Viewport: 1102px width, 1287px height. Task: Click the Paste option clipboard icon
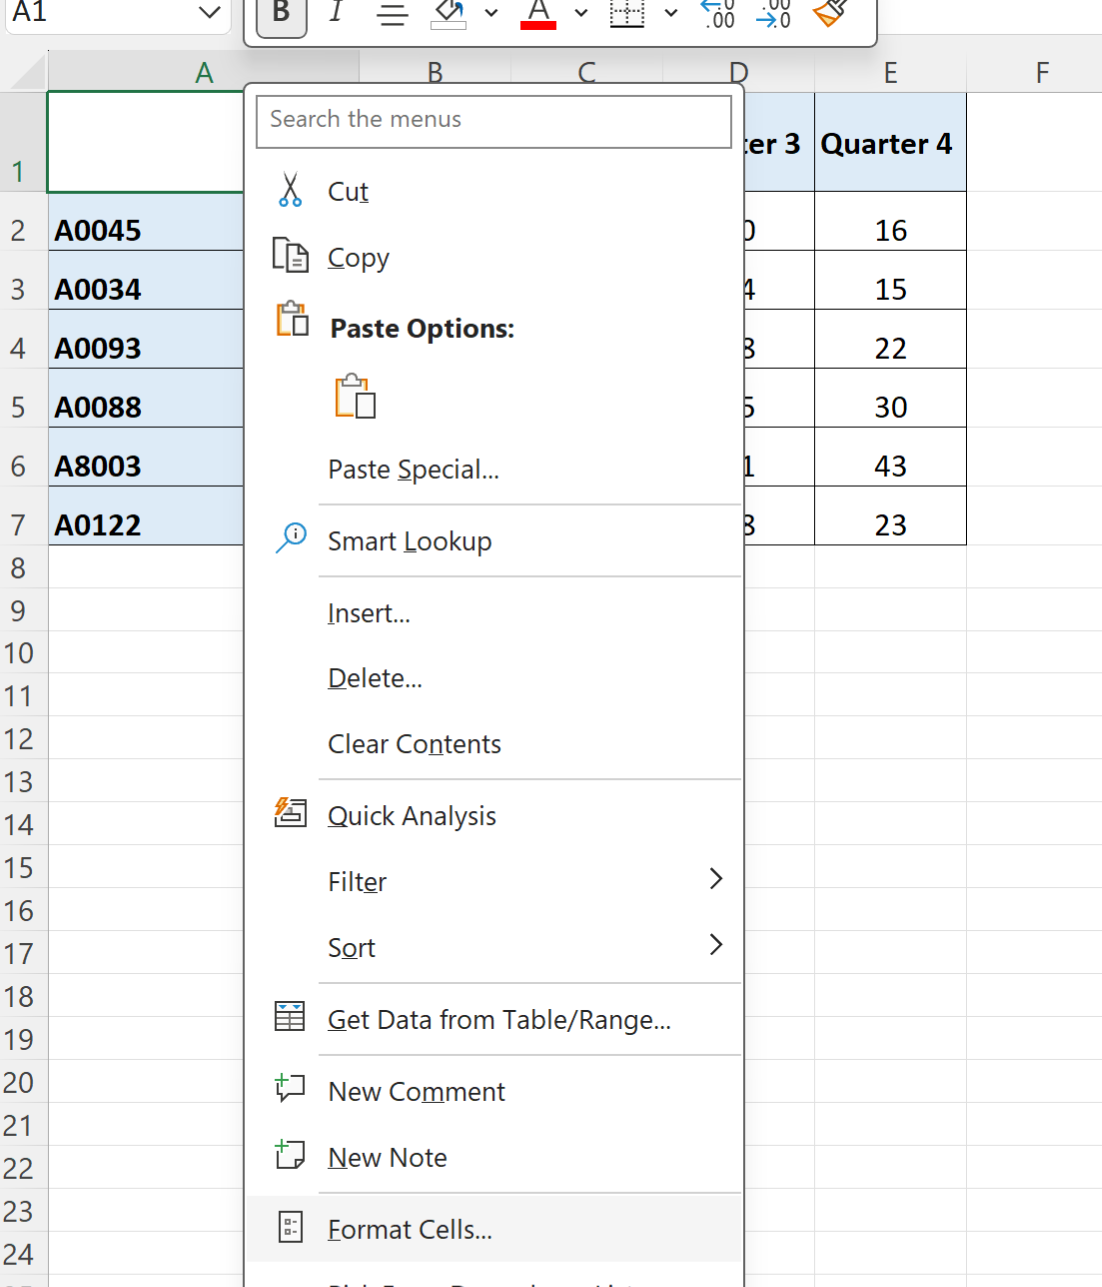(x=355, y=397)
